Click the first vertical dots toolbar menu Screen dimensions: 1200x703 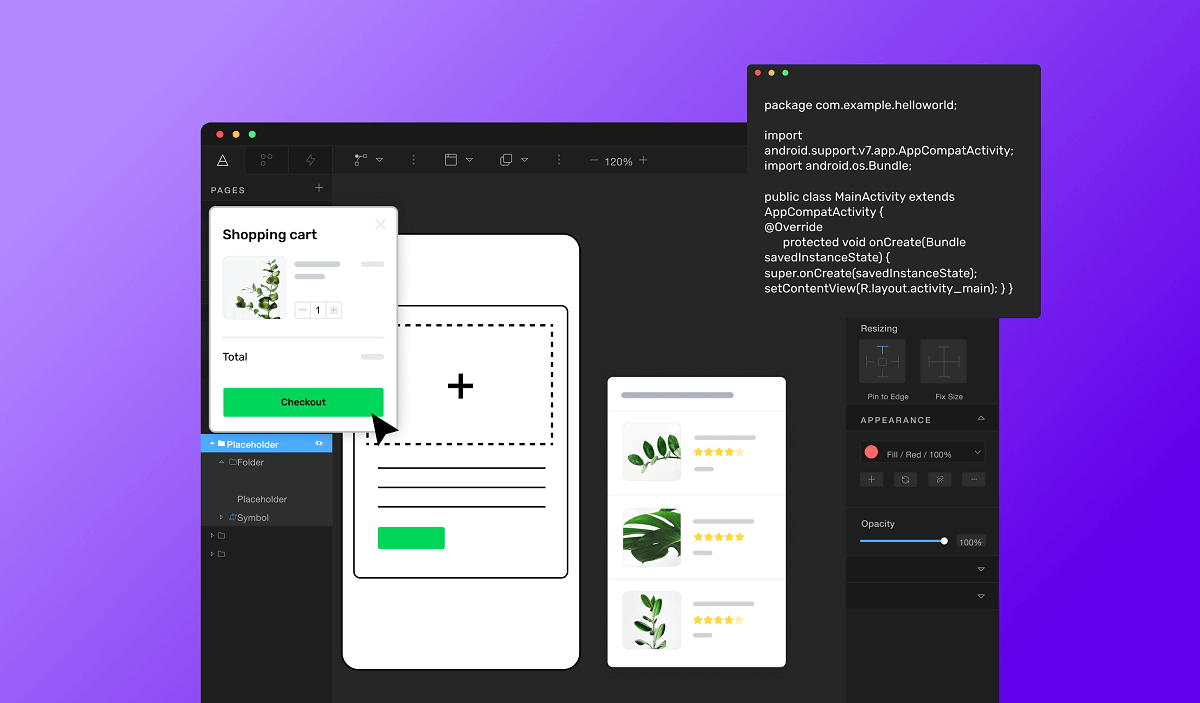click(x=414, y=160)
